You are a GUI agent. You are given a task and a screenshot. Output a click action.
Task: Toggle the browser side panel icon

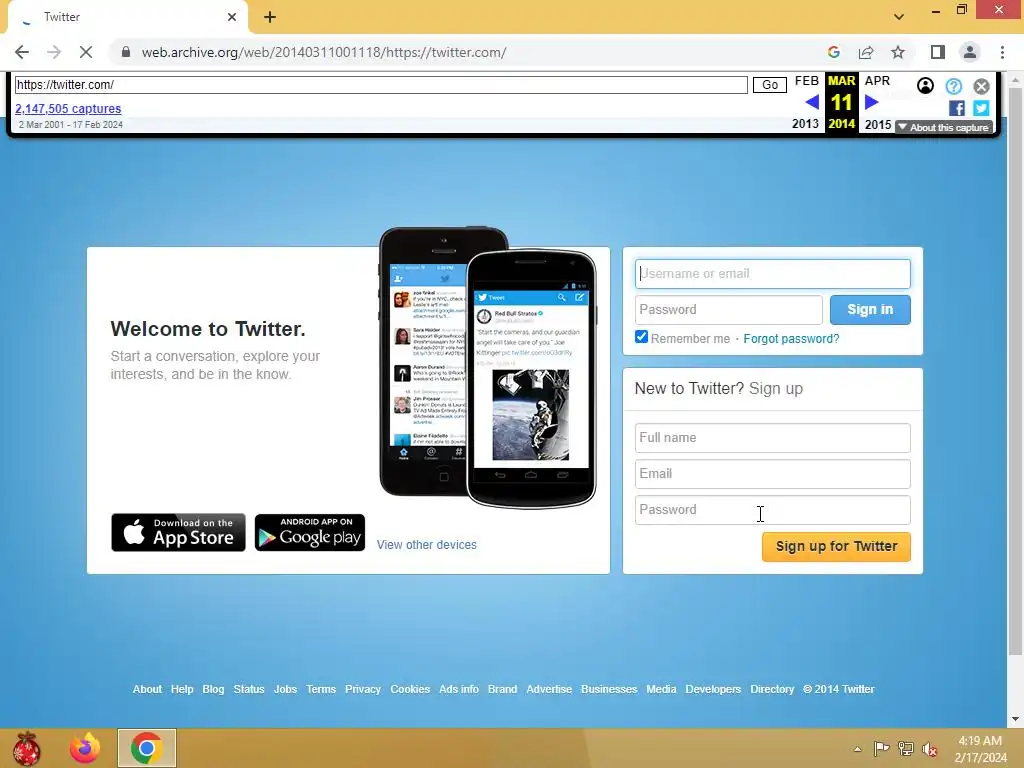coord(938,52)
